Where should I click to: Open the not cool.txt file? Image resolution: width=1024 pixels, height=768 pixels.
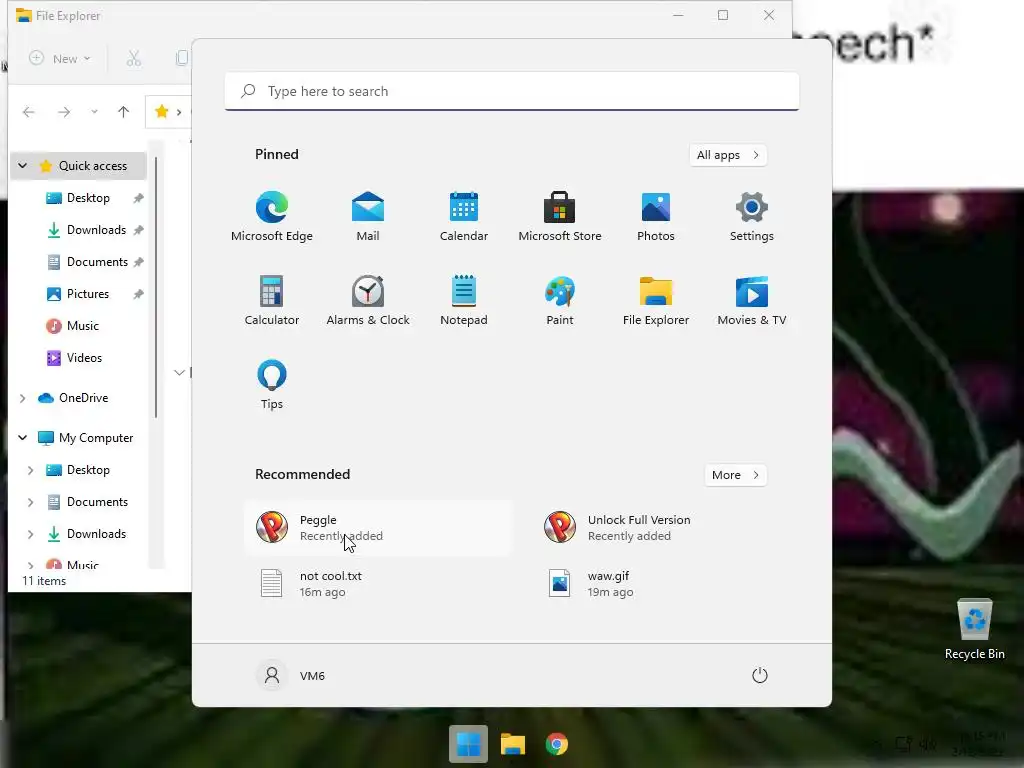[379, 584]
